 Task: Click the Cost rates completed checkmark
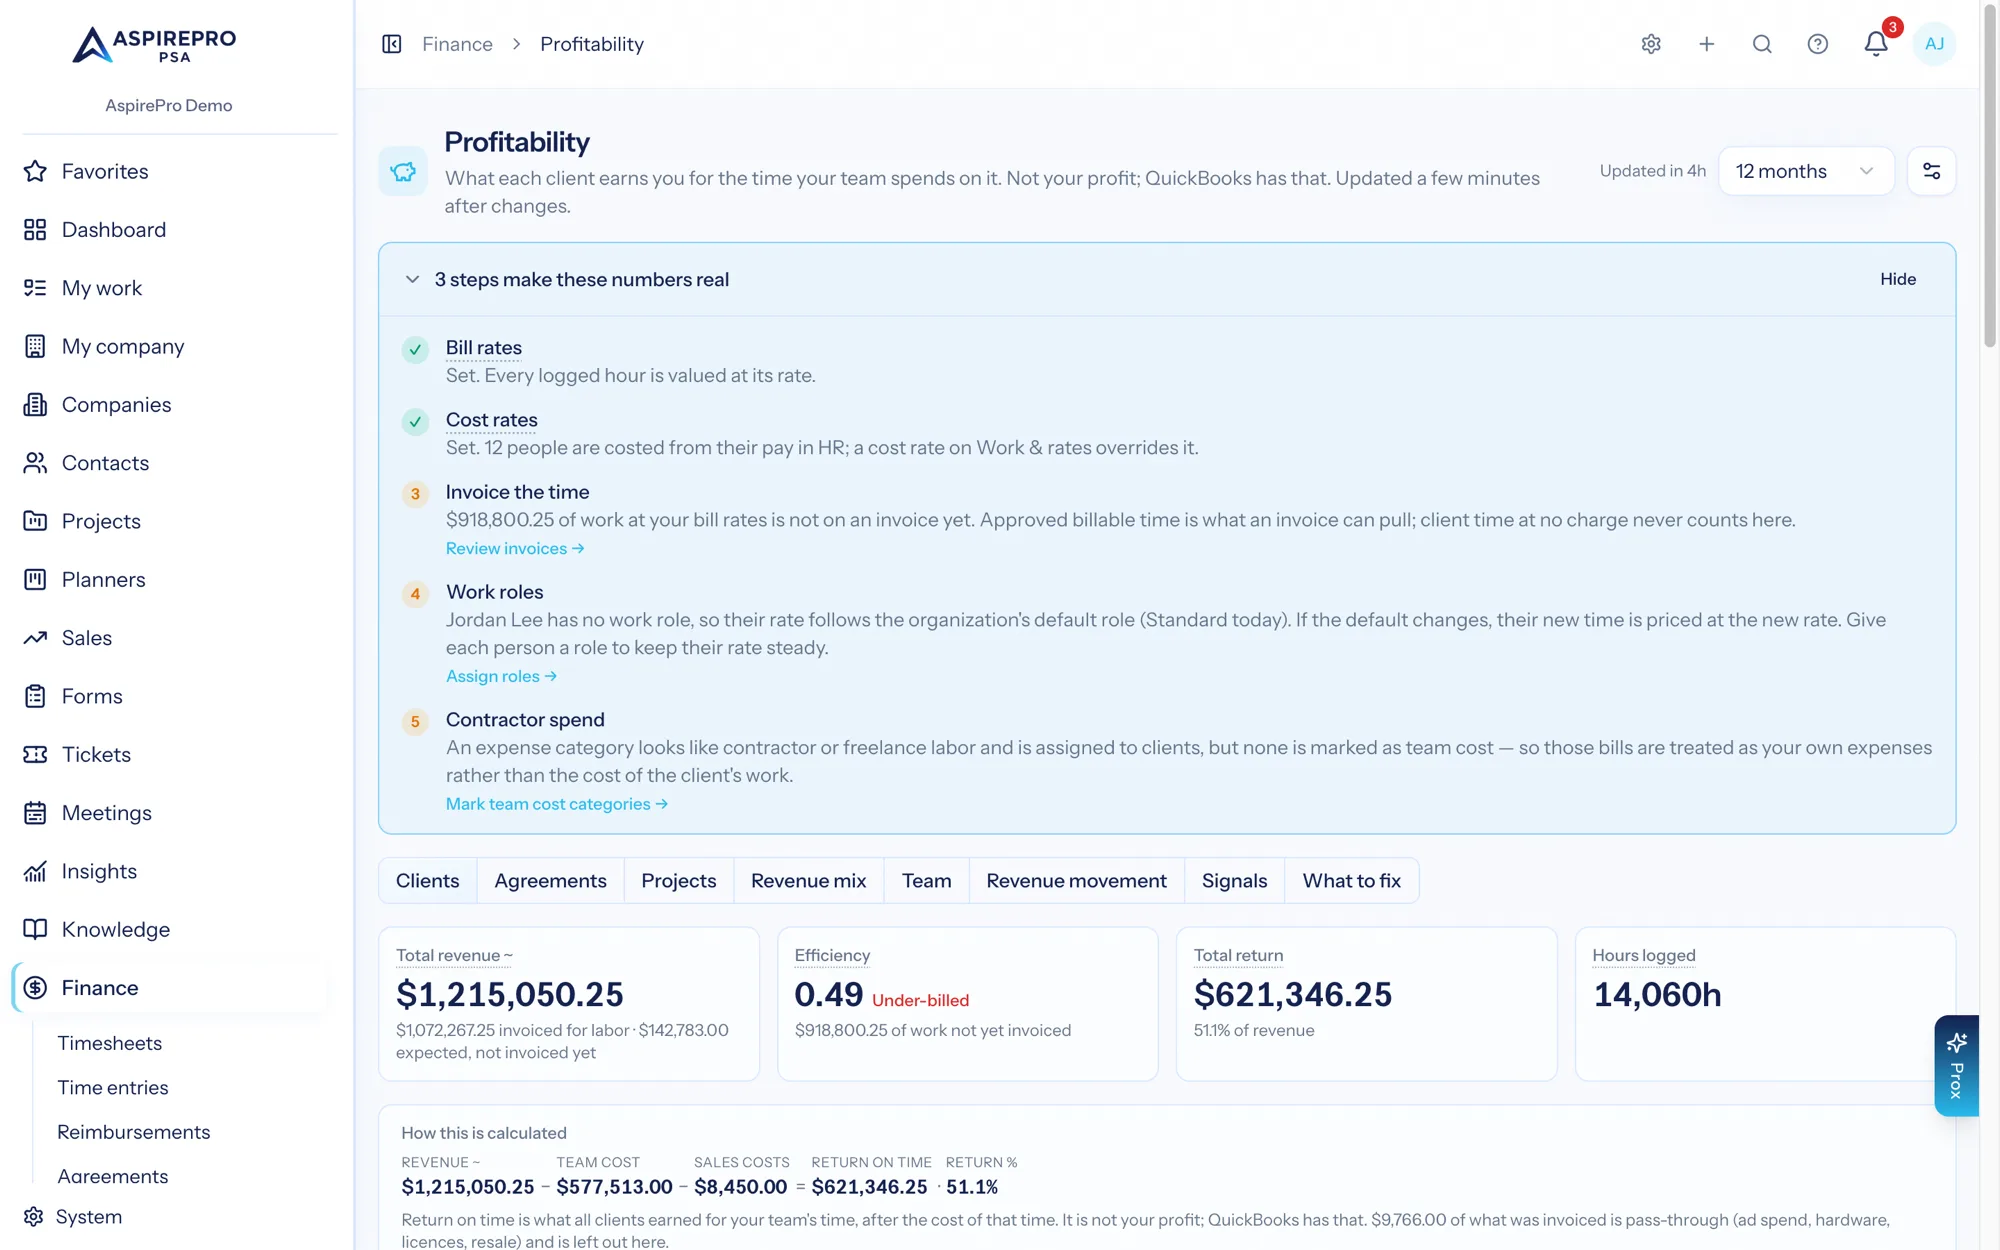tap(415, 422)
